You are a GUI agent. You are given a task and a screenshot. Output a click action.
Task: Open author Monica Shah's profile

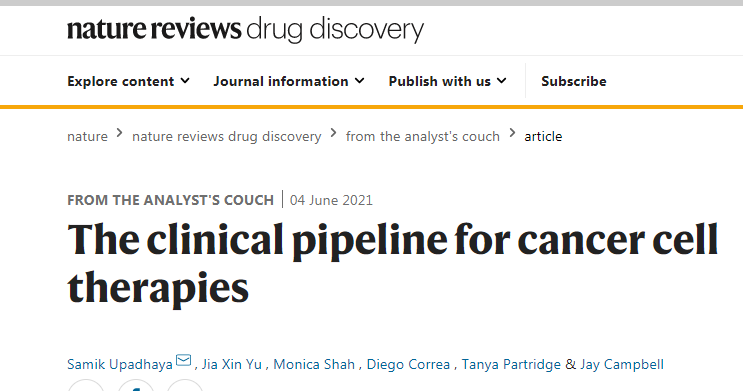[314, 364]
